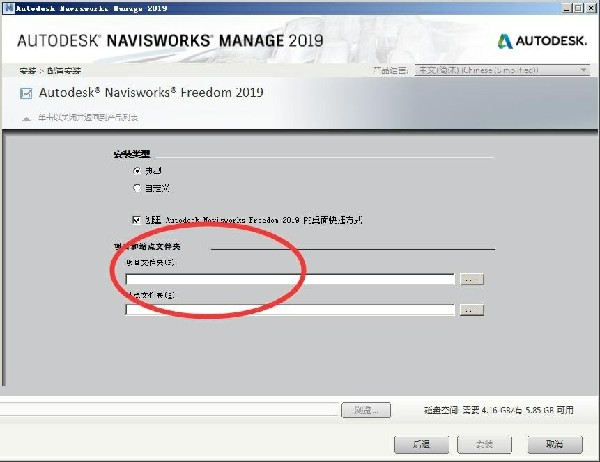Click the project folder path input field
The height and width of the screenshot is (462, 600).
pyautogui.click(x=290, y=279)
